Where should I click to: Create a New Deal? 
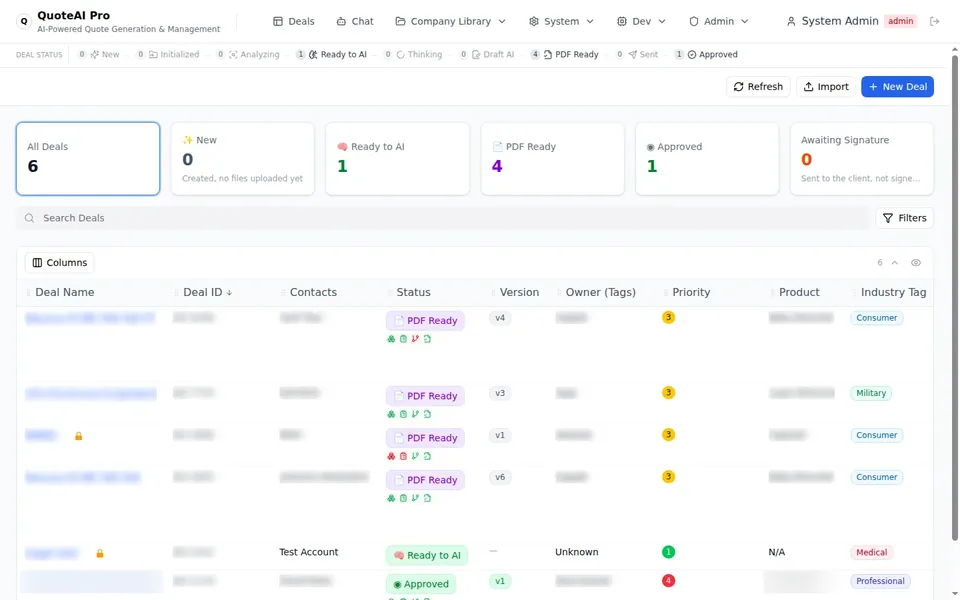[x=898, y=87]
